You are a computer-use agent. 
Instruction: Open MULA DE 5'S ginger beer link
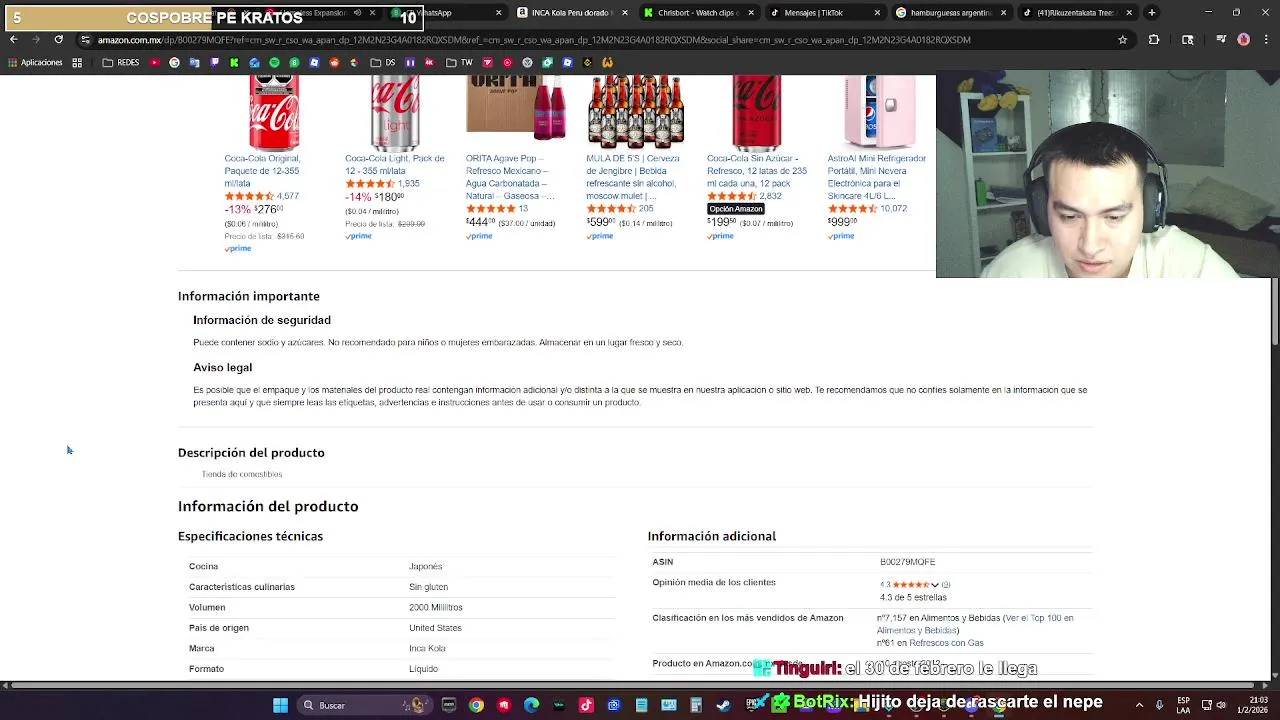pyautogui.click(x=632, y=177)
